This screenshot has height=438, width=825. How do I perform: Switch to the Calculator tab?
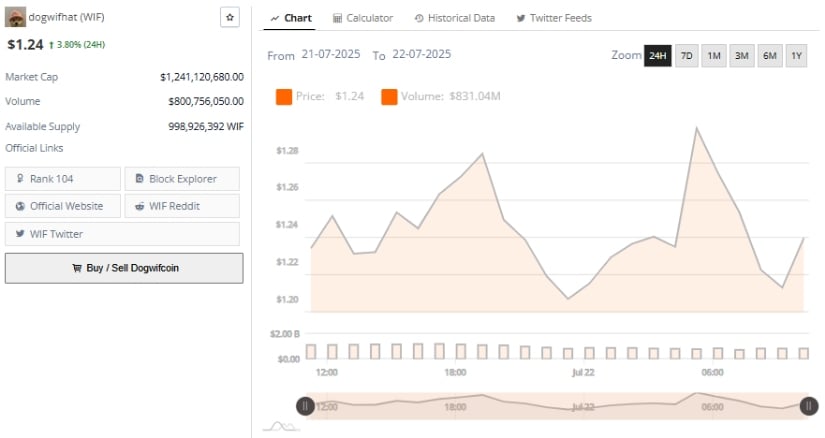click(x=363, y=18)
